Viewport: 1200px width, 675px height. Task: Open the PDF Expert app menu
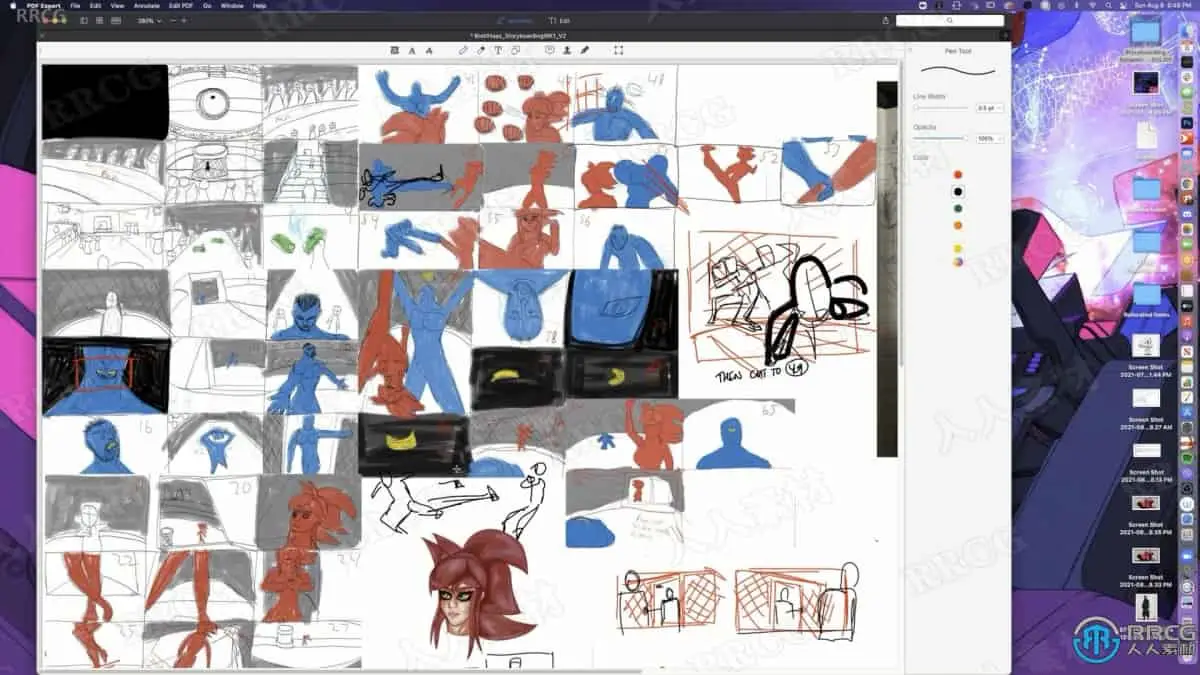(x=43, y=5)
